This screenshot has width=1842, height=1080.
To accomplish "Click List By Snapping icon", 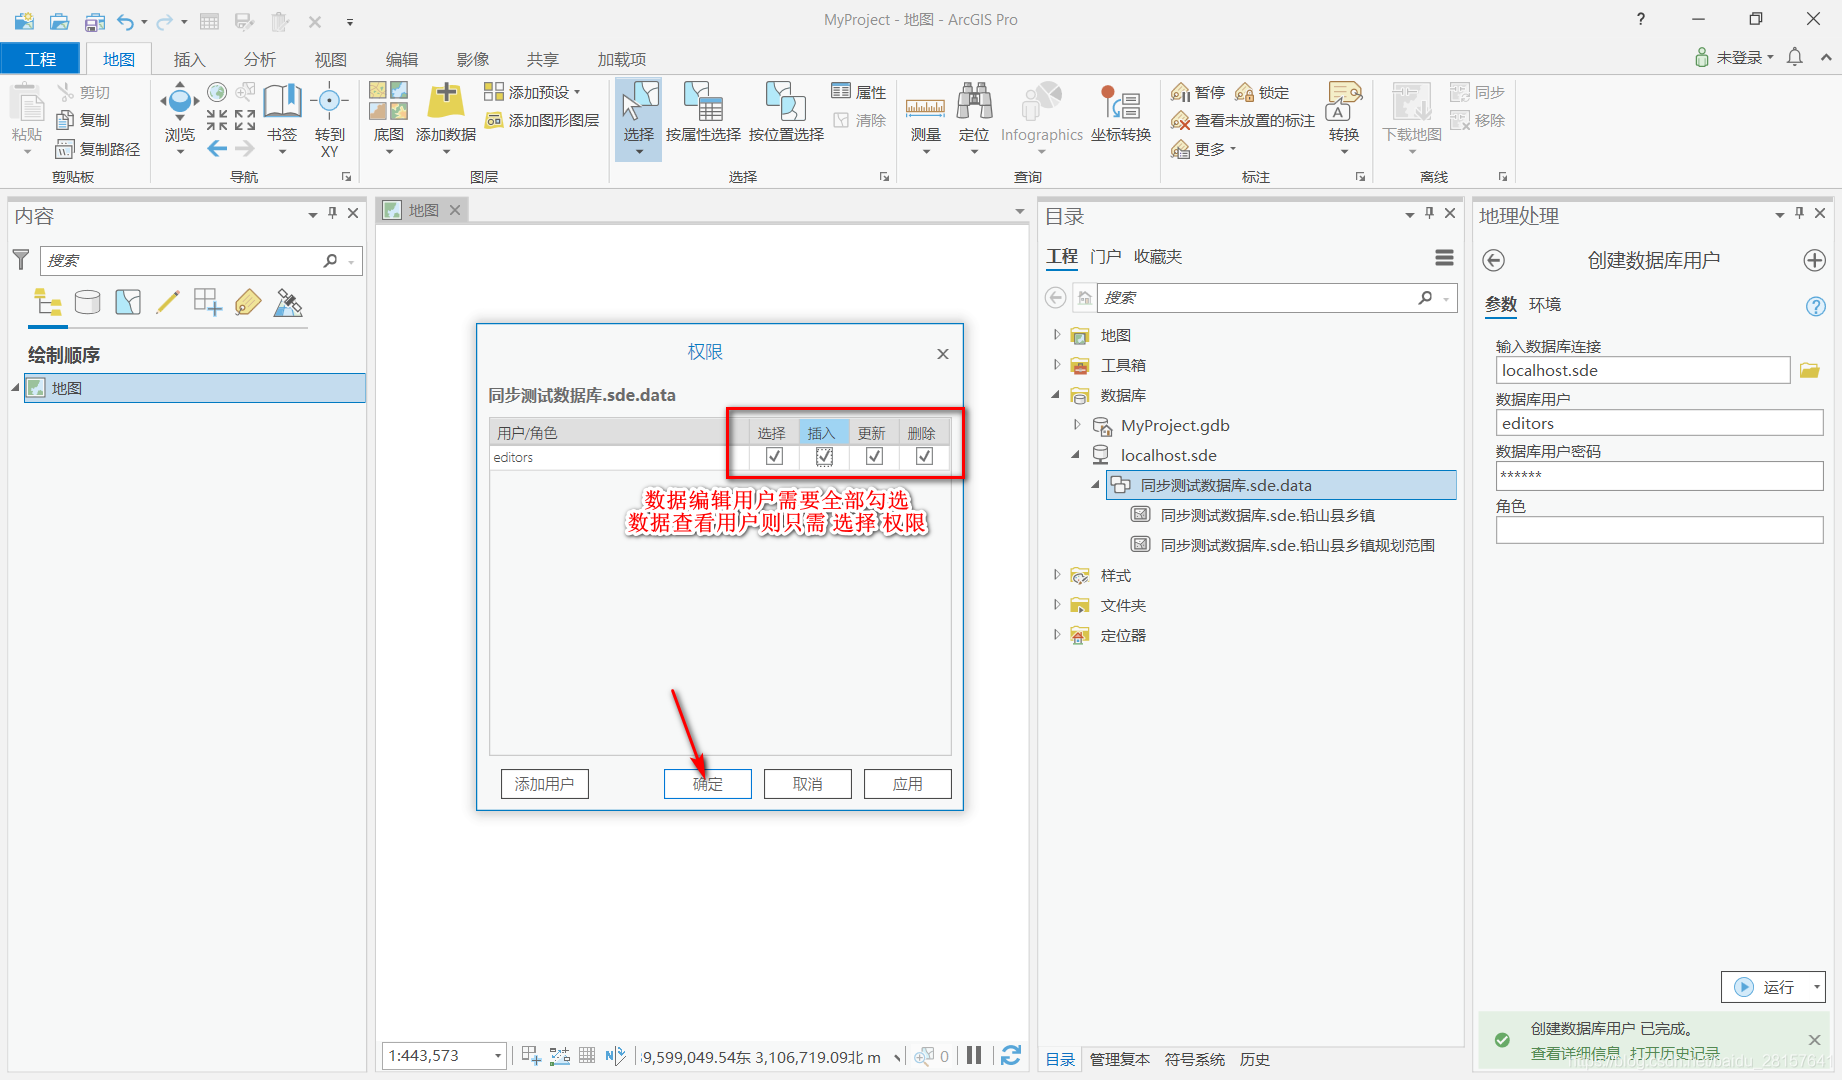I will pyautogui.click(x=208, y=302).
